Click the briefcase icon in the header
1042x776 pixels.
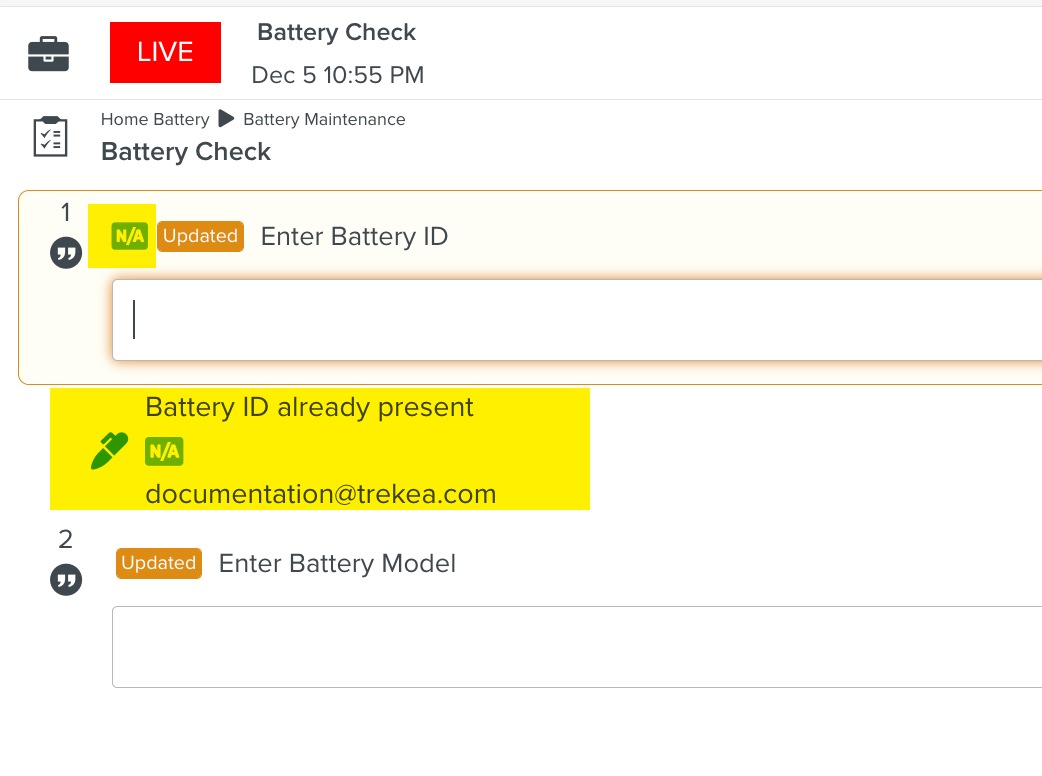pyautogui.click(x=48, y=53)
